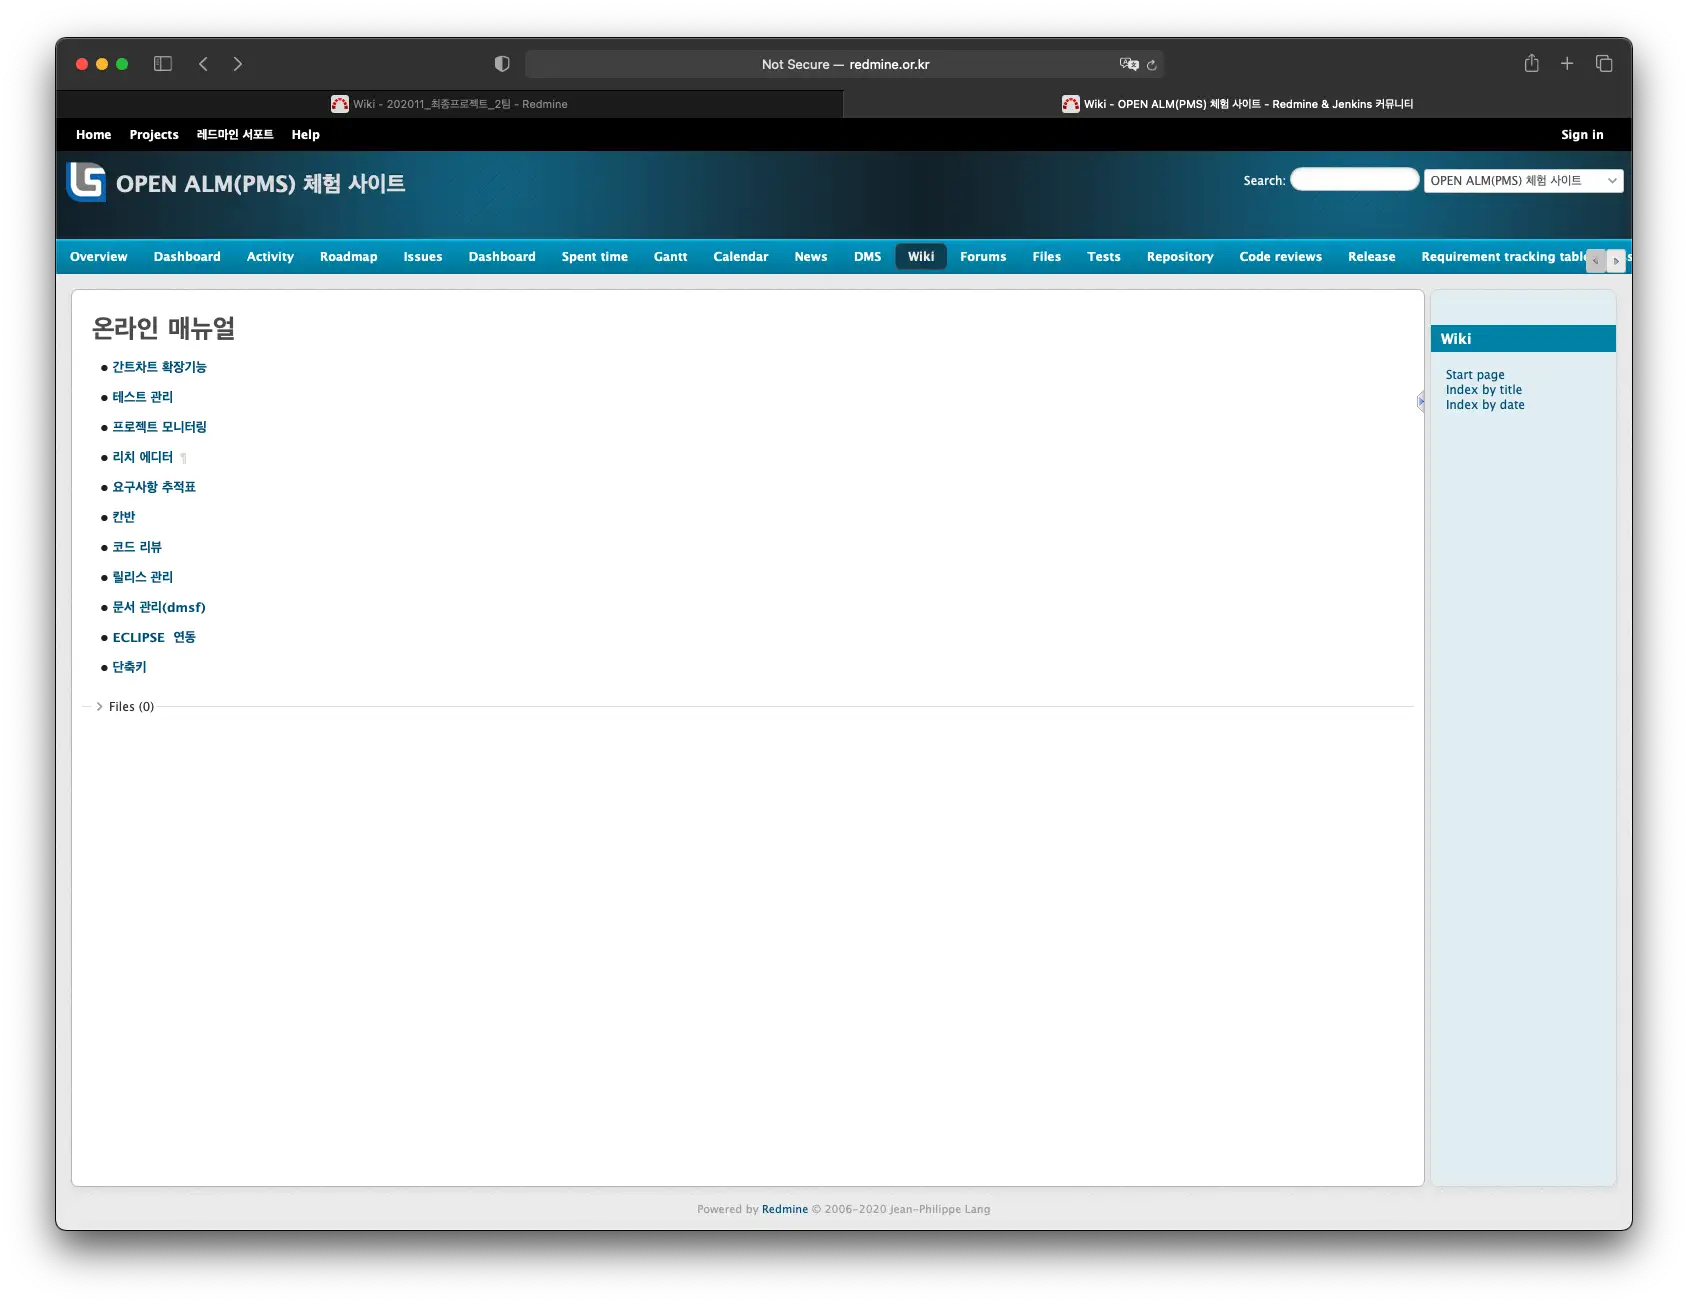Open the Overview tab
Image resolution: width=1688 pixels, height=1304 pixels.
99,257
